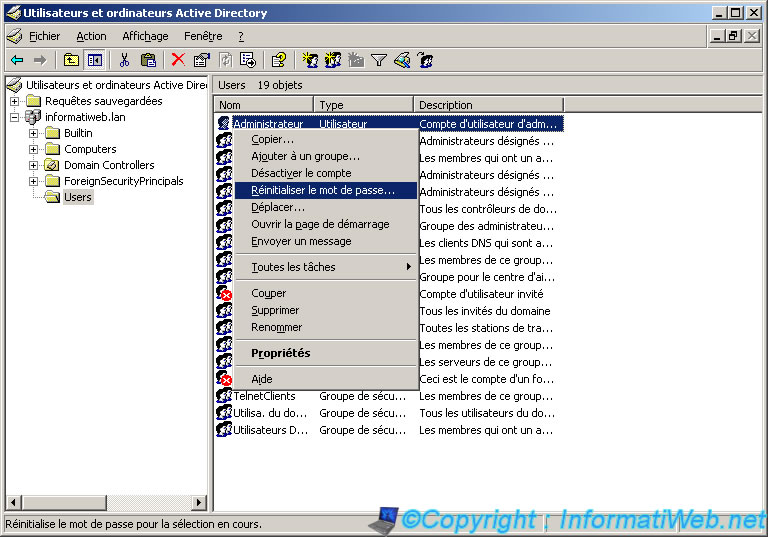Click the Filter funnel icon
Image resolution: width=768 pixels, height=537 pixels.
click(379, 60)
